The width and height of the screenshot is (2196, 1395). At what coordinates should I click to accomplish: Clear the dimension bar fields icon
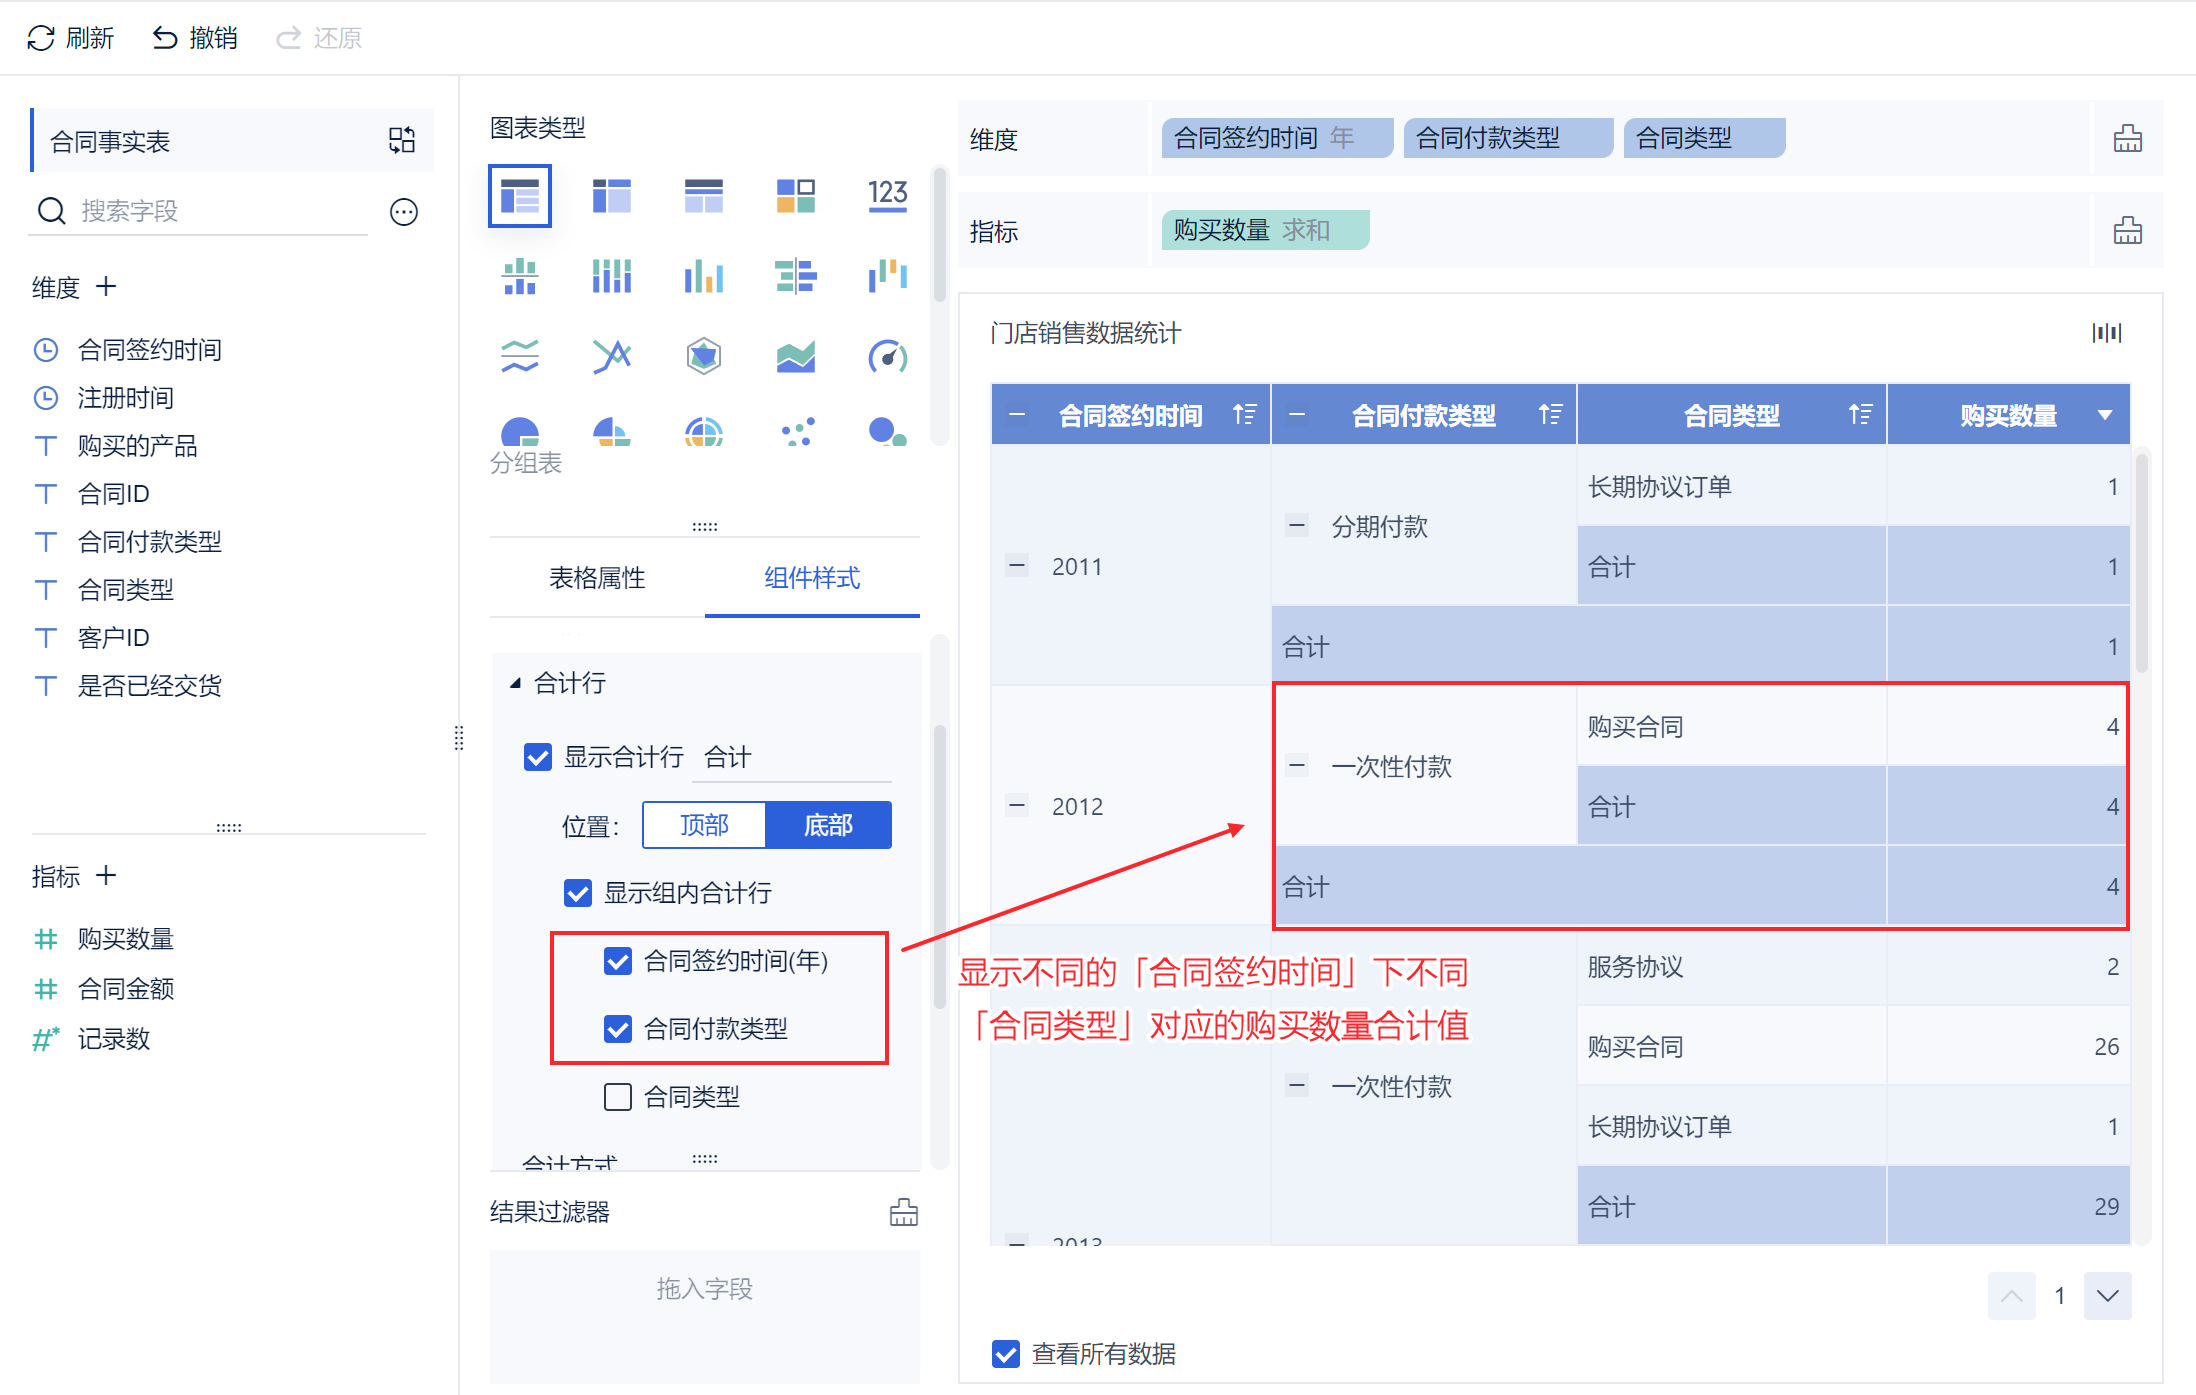(x=2128, y=138)
